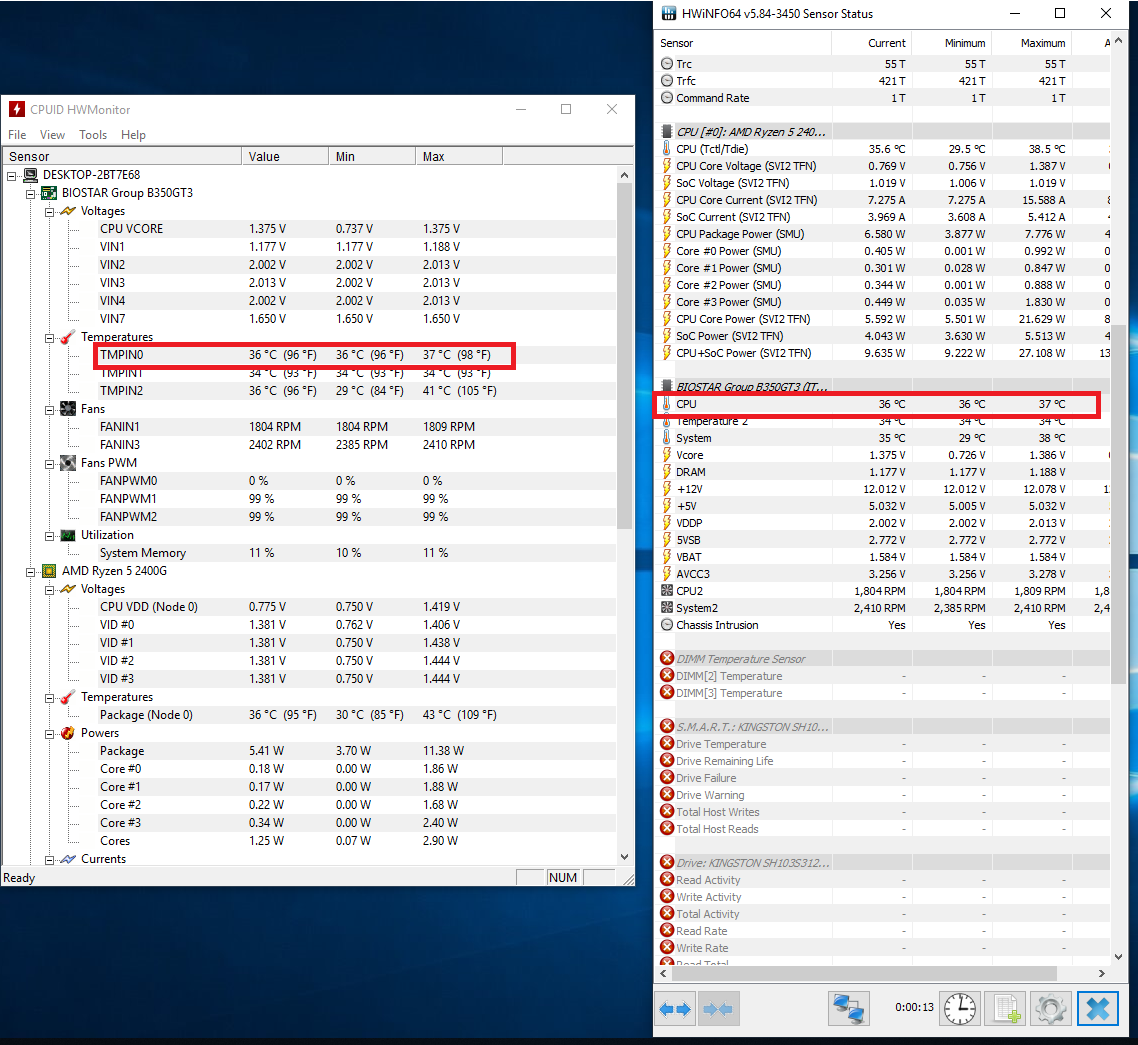Collapse the DESKTOP-2BT7E68 tree node
The width and height of the screenshot is (1138, 1045).
(x=13, y=175)
